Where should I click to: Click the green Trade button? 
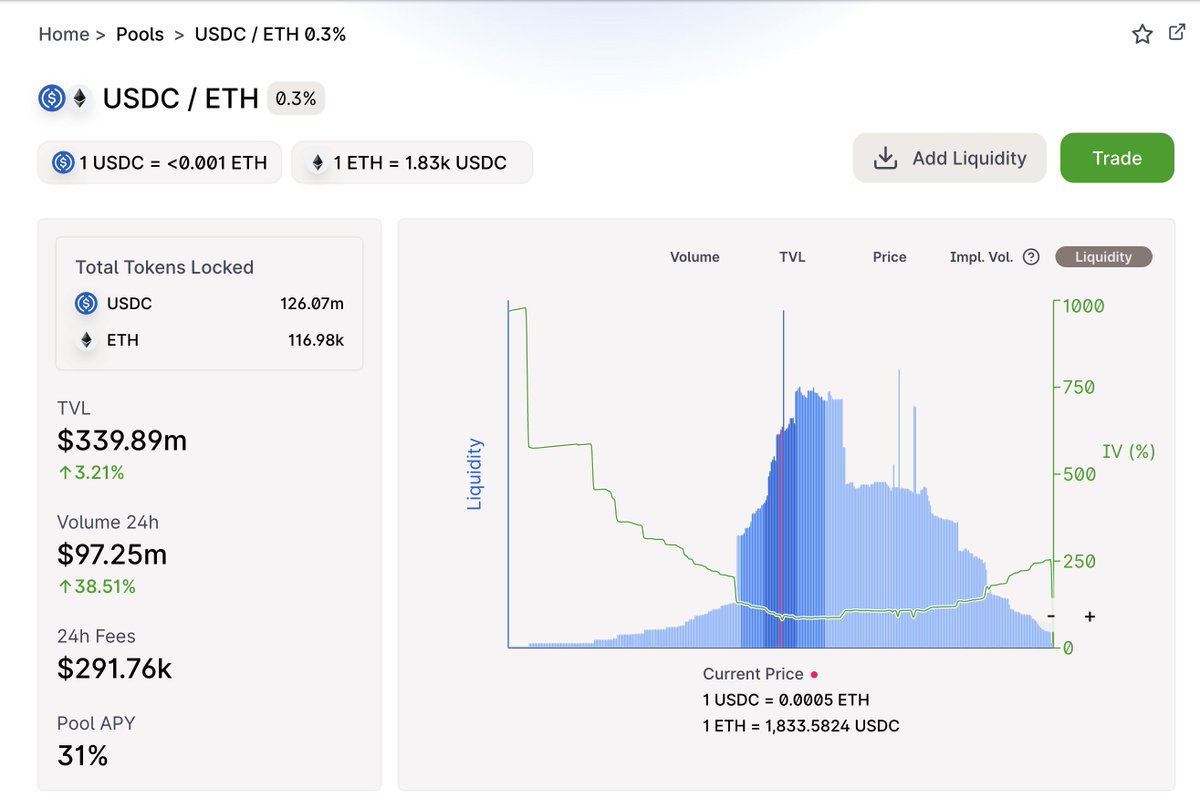[1117, 158]
